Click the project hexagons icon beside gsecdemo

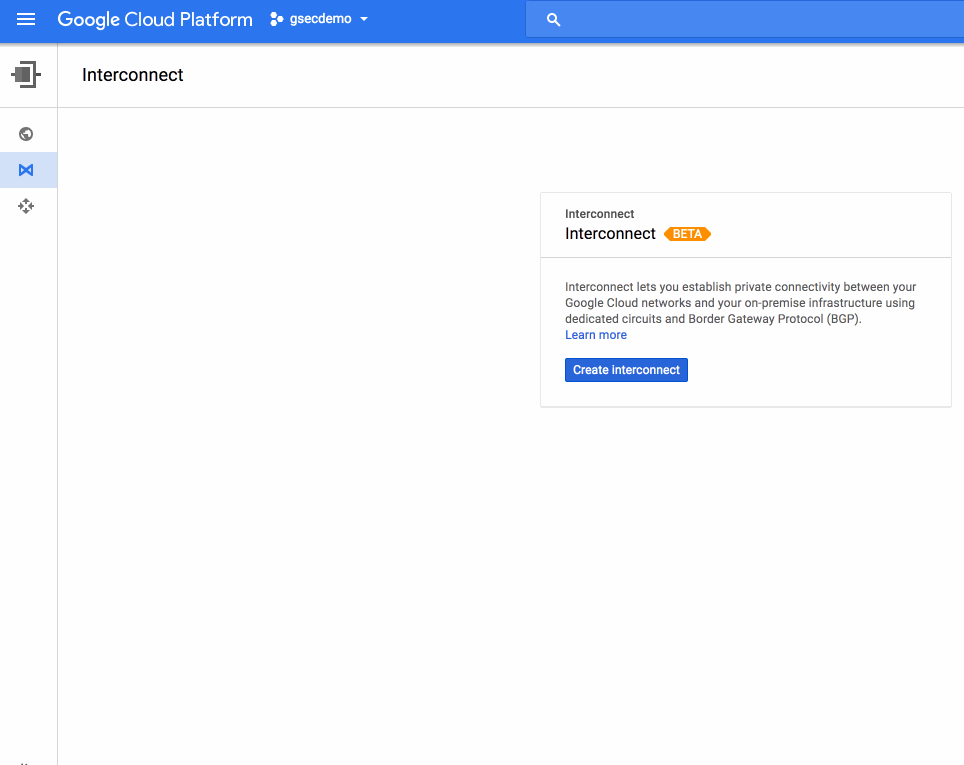277,19
